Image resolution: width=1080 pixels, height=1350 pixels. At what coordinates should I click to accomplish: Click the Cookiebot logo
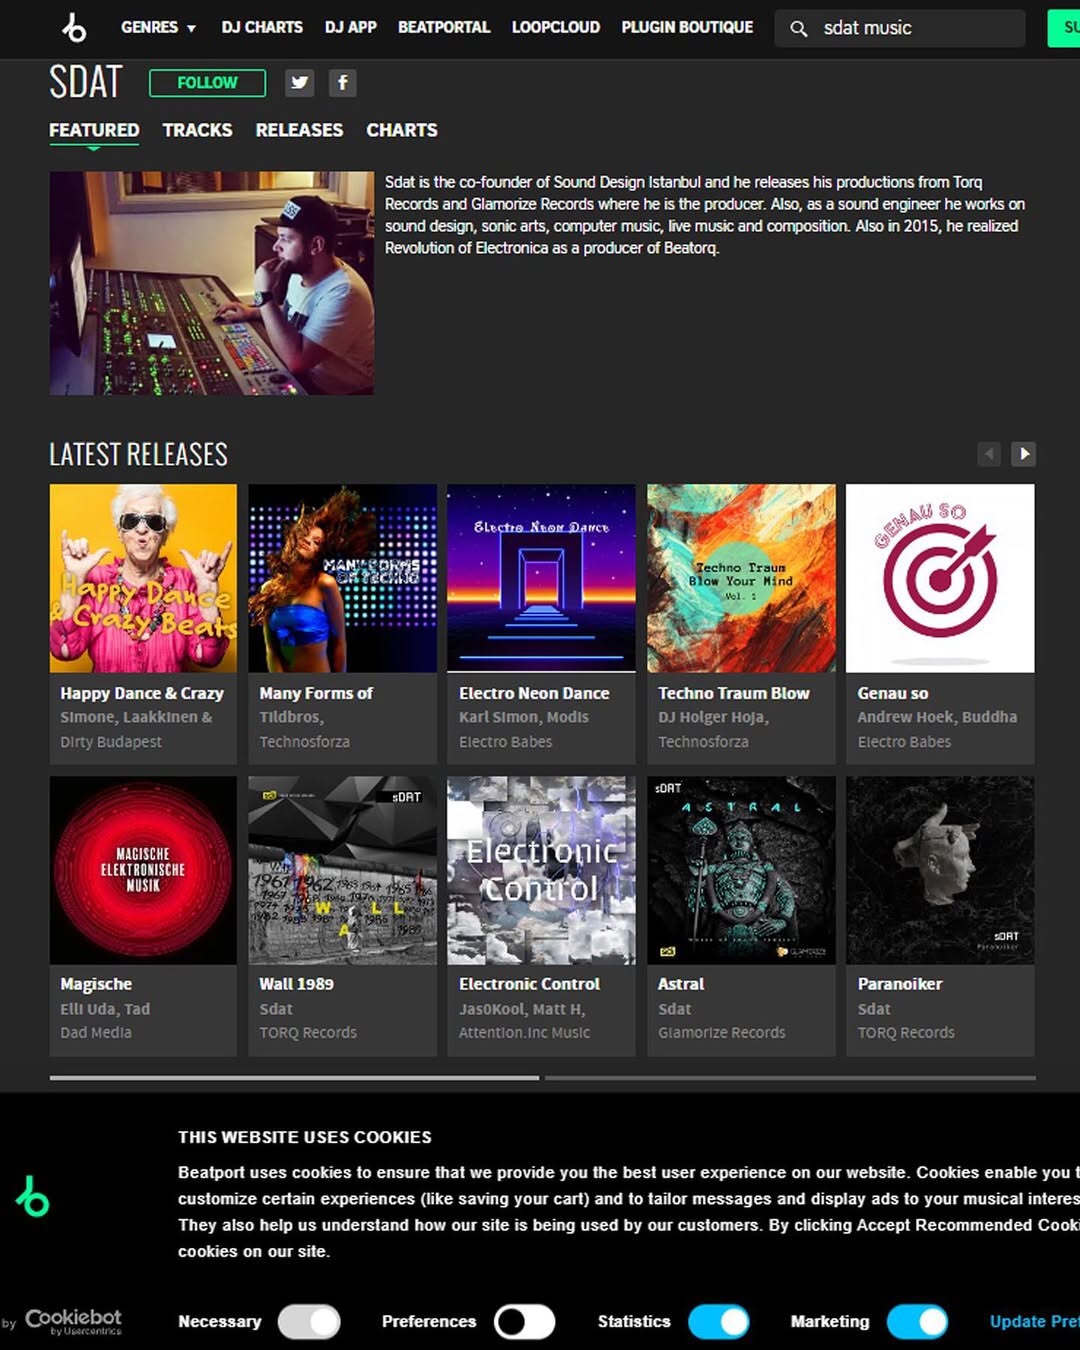tap(73, 1321)
